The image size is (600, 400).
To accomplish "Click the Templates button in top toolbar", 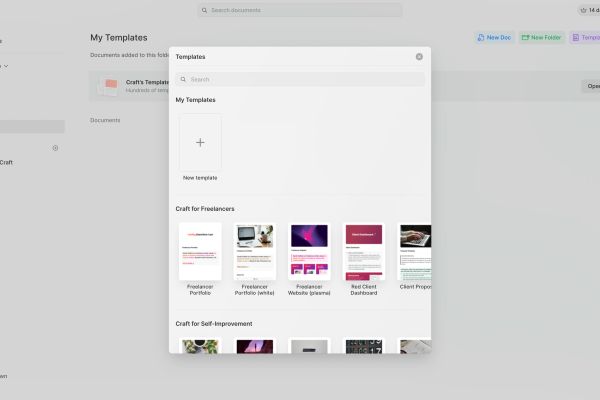I will point(585,38).
